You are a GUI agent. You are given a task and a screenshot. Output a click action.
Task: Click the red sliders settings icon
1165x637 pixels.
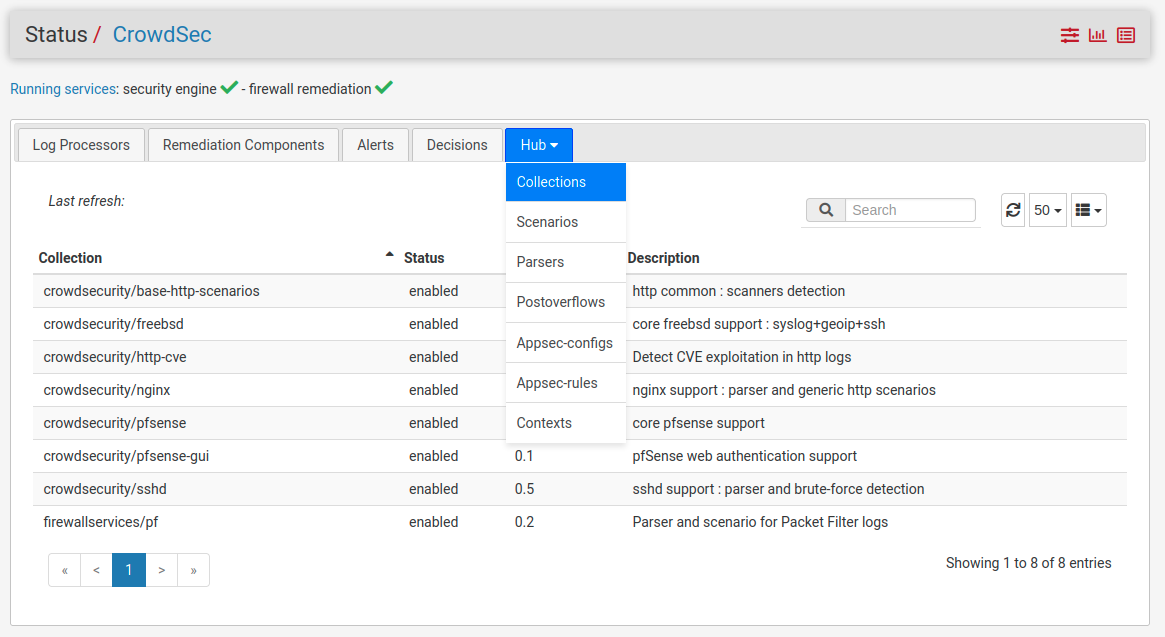click(1069, 35)
